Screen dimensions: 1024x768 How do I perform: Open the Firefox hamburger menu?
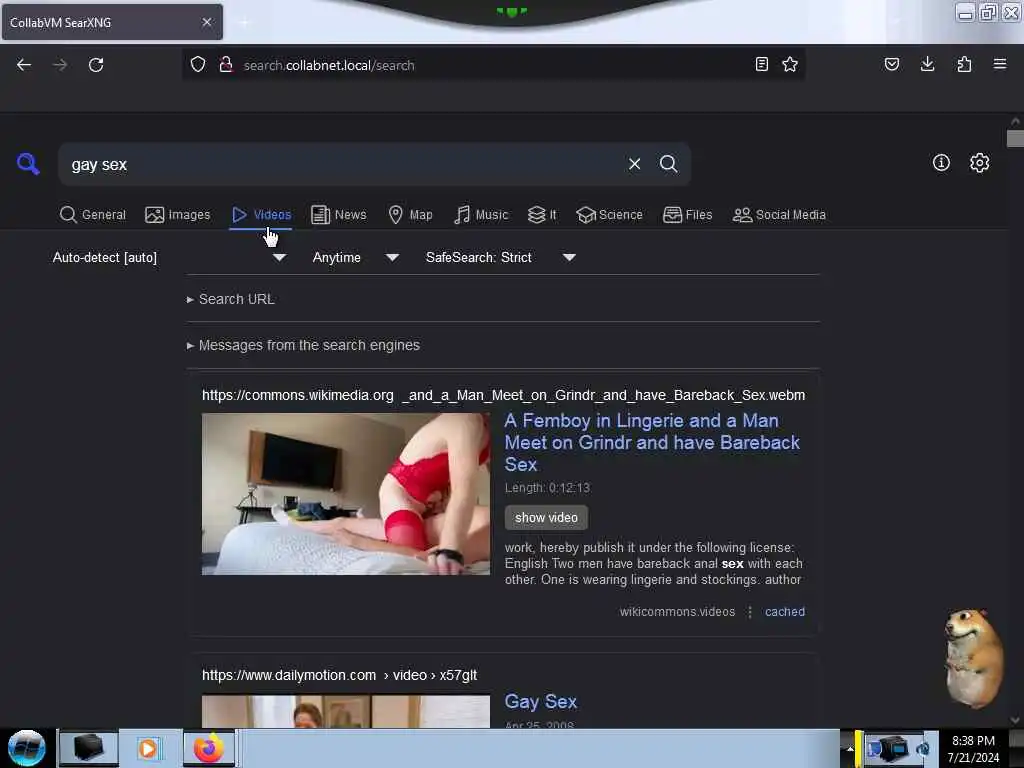[1000, 64]
